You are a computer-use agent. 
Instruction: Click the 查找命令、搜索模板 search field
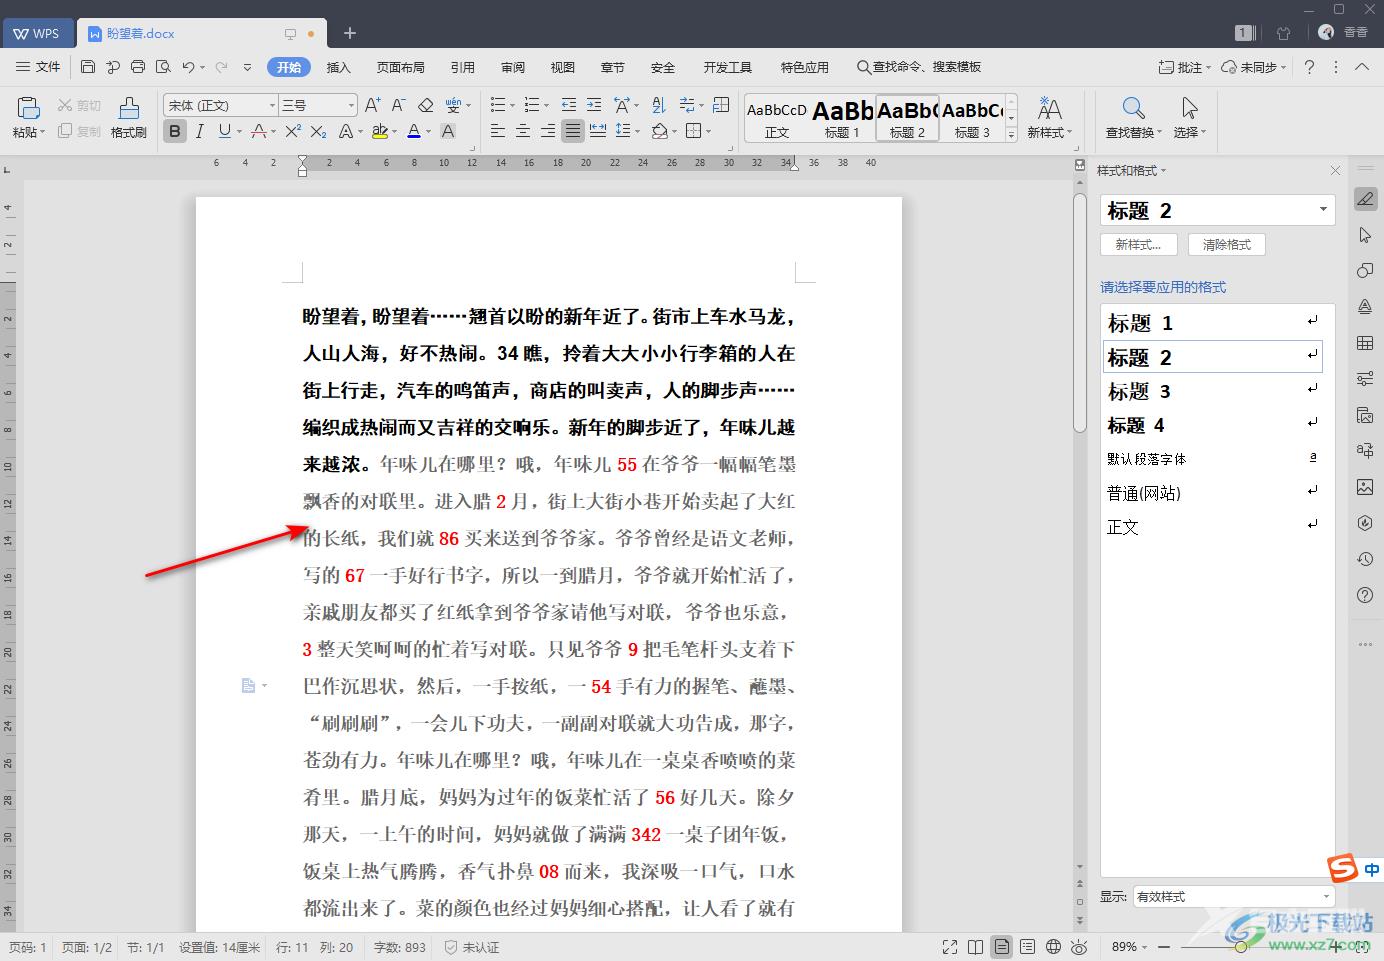919,67
